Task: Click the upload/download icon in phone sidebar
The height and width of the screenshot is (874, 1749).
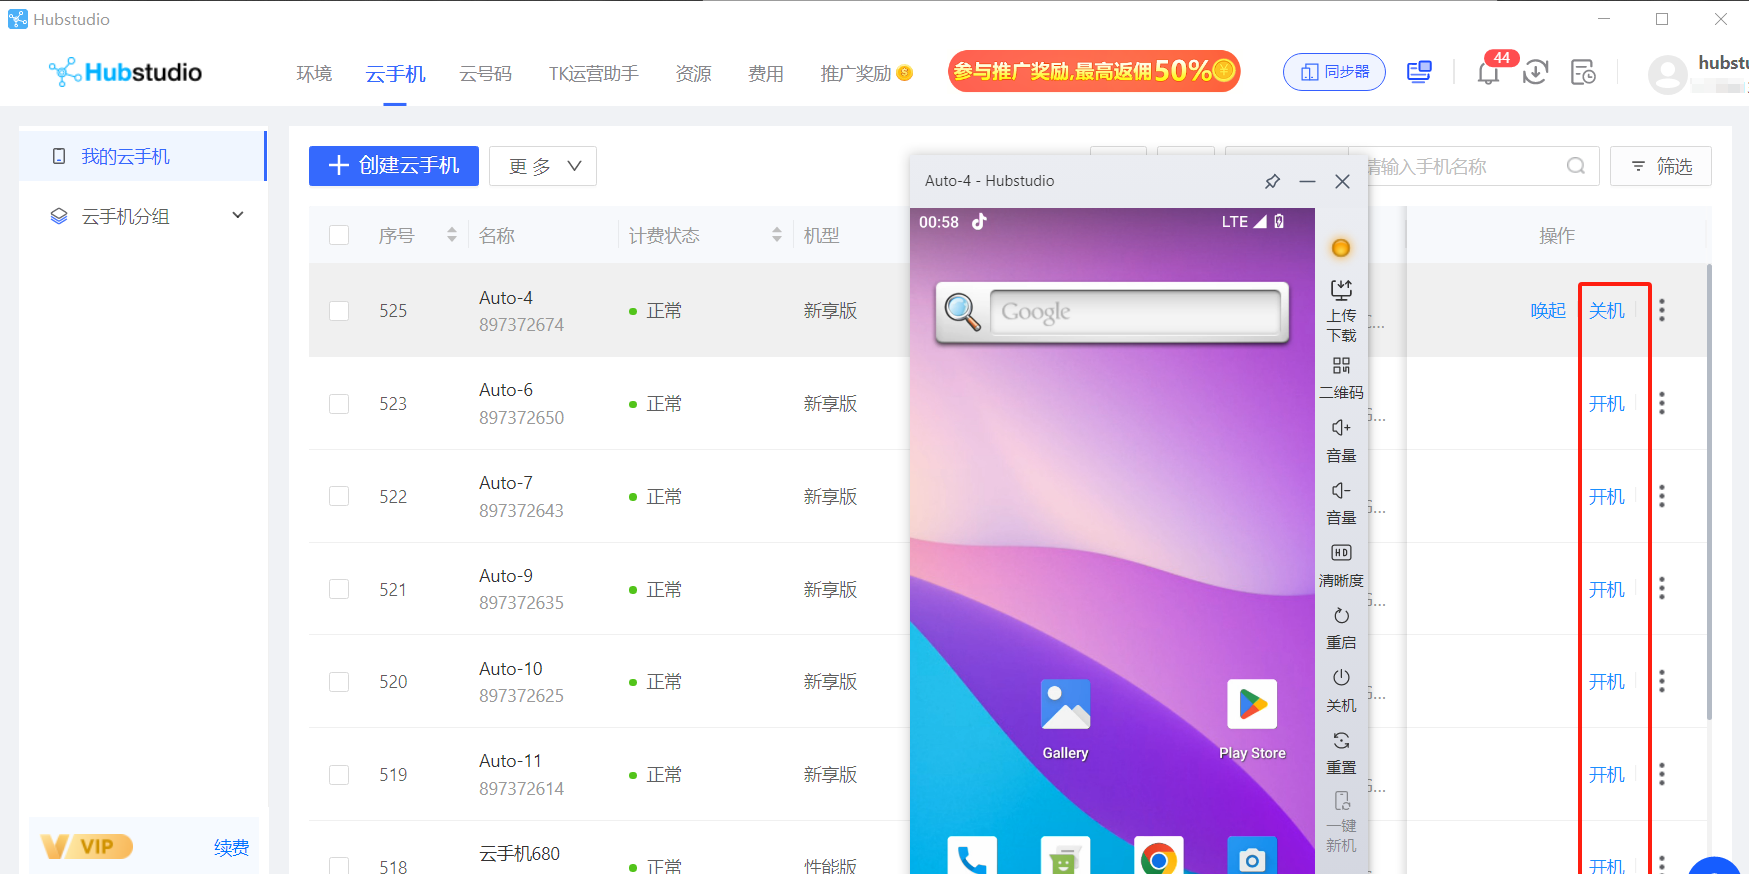Action: 1341,291
